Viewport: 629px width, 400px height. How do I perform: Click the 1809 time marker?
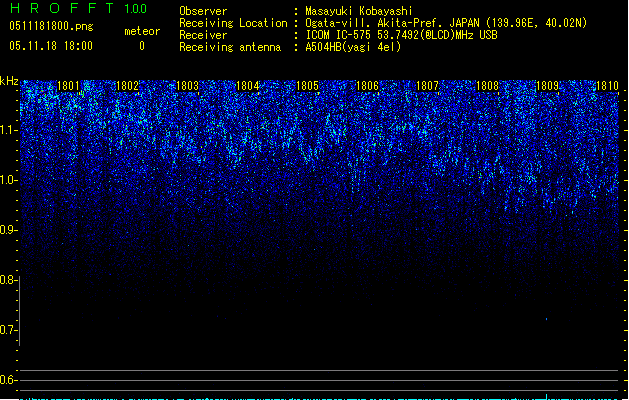click(x=548, y=86)
